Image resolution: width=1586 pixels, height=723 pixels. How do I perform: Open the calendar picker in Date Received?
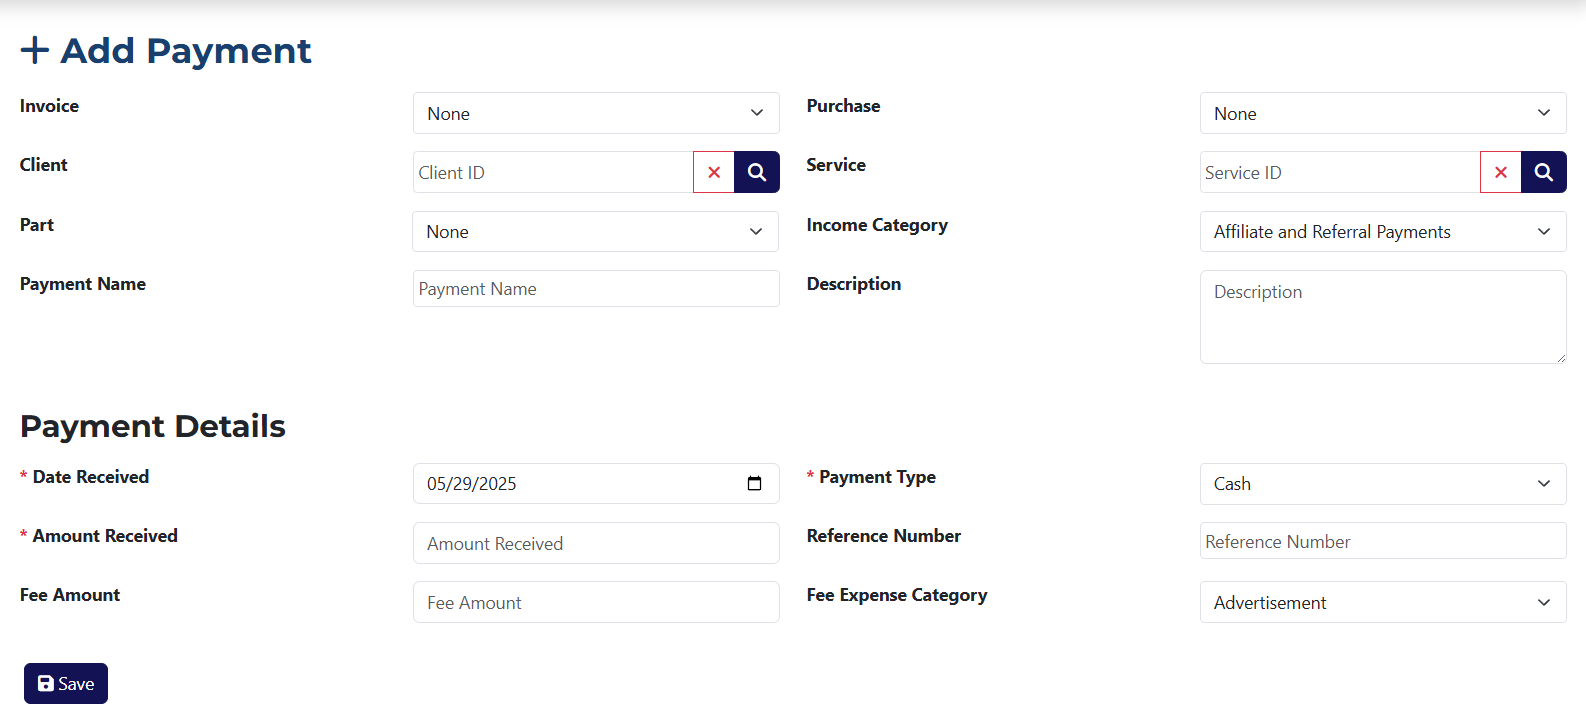click(755, 483)
